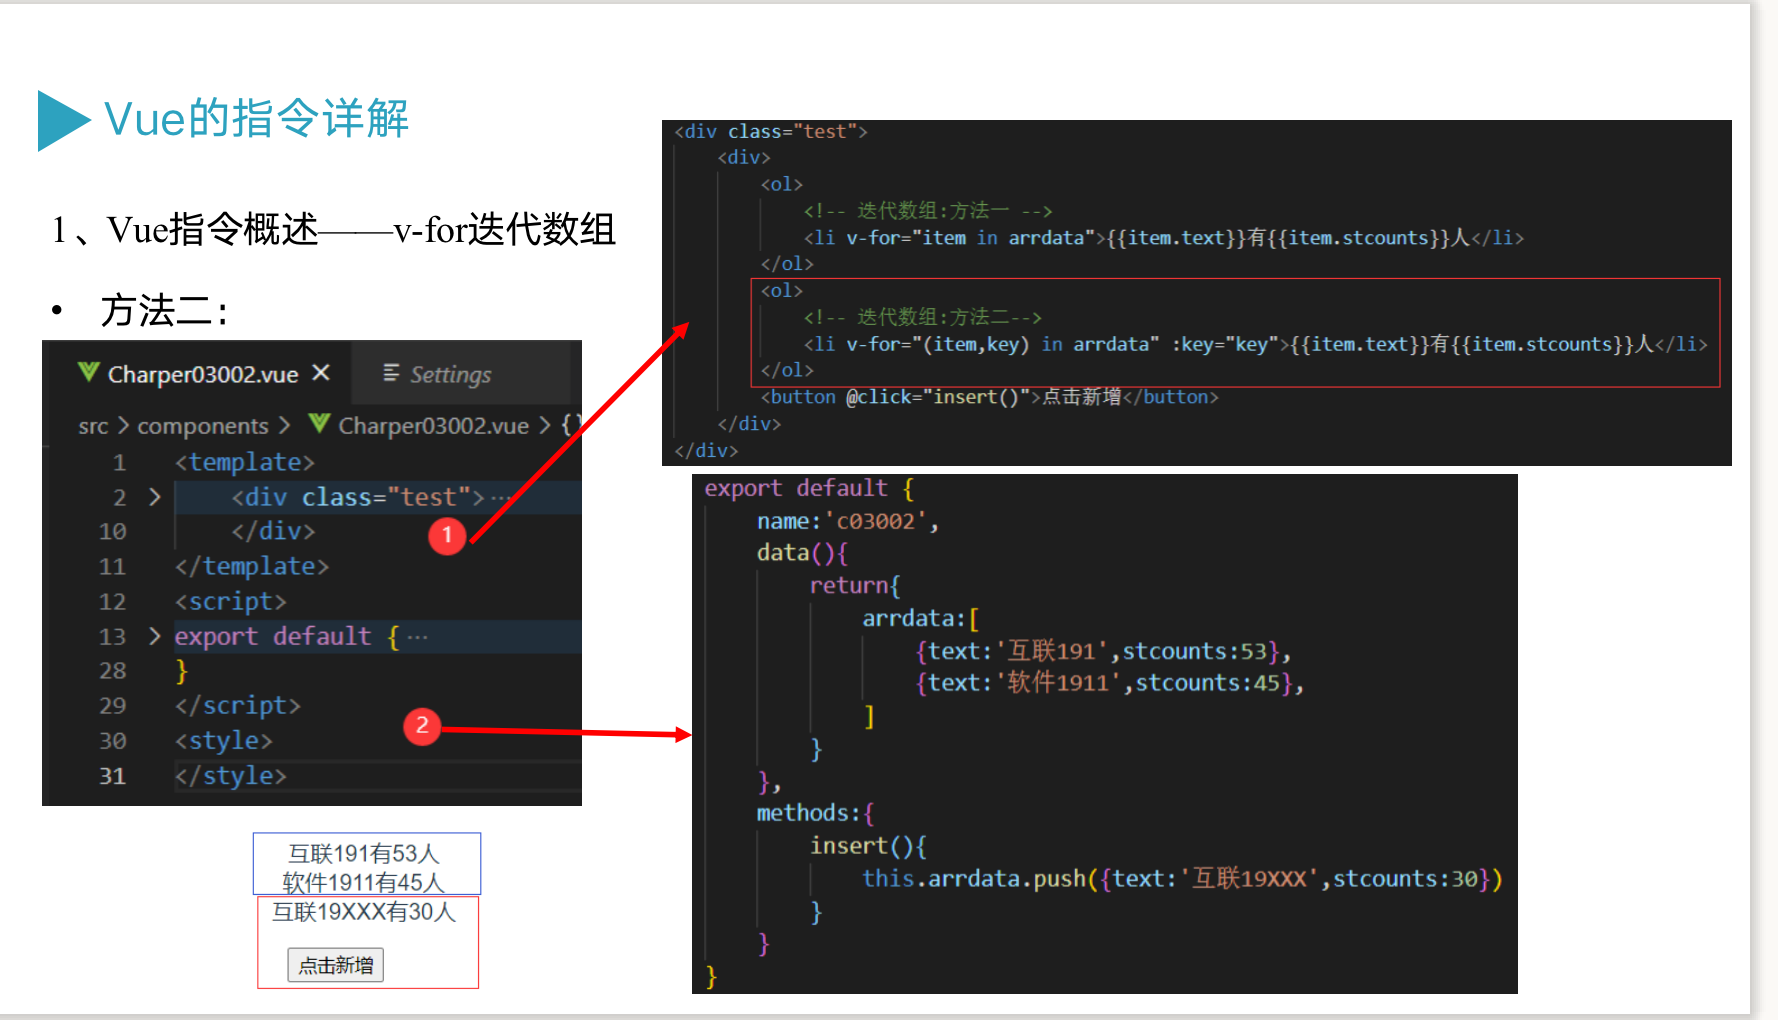Click the arrdata:[ line in code

coord(921,618)
